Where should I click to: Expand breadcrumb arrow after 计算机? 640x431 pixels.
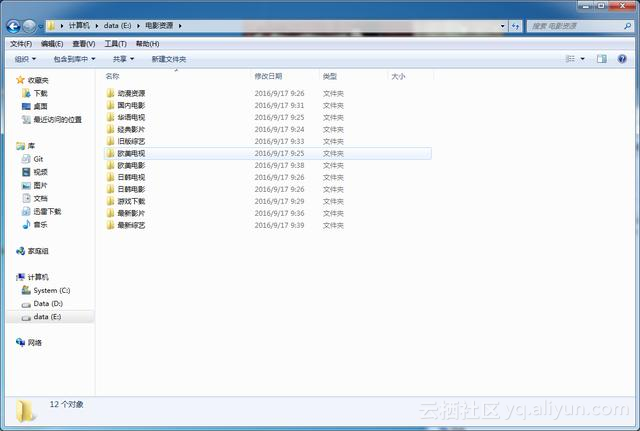click(97, 26)
